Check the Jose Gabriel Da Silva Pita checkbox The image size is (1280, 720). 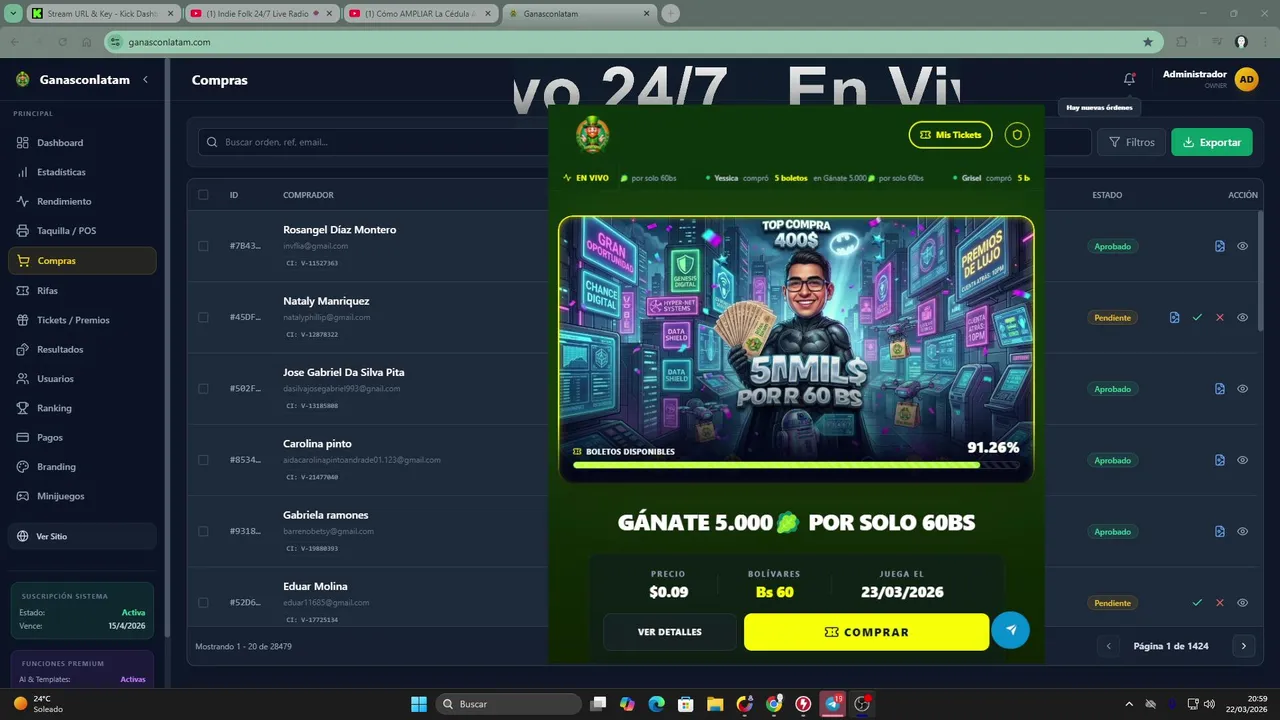coord(203,389)
